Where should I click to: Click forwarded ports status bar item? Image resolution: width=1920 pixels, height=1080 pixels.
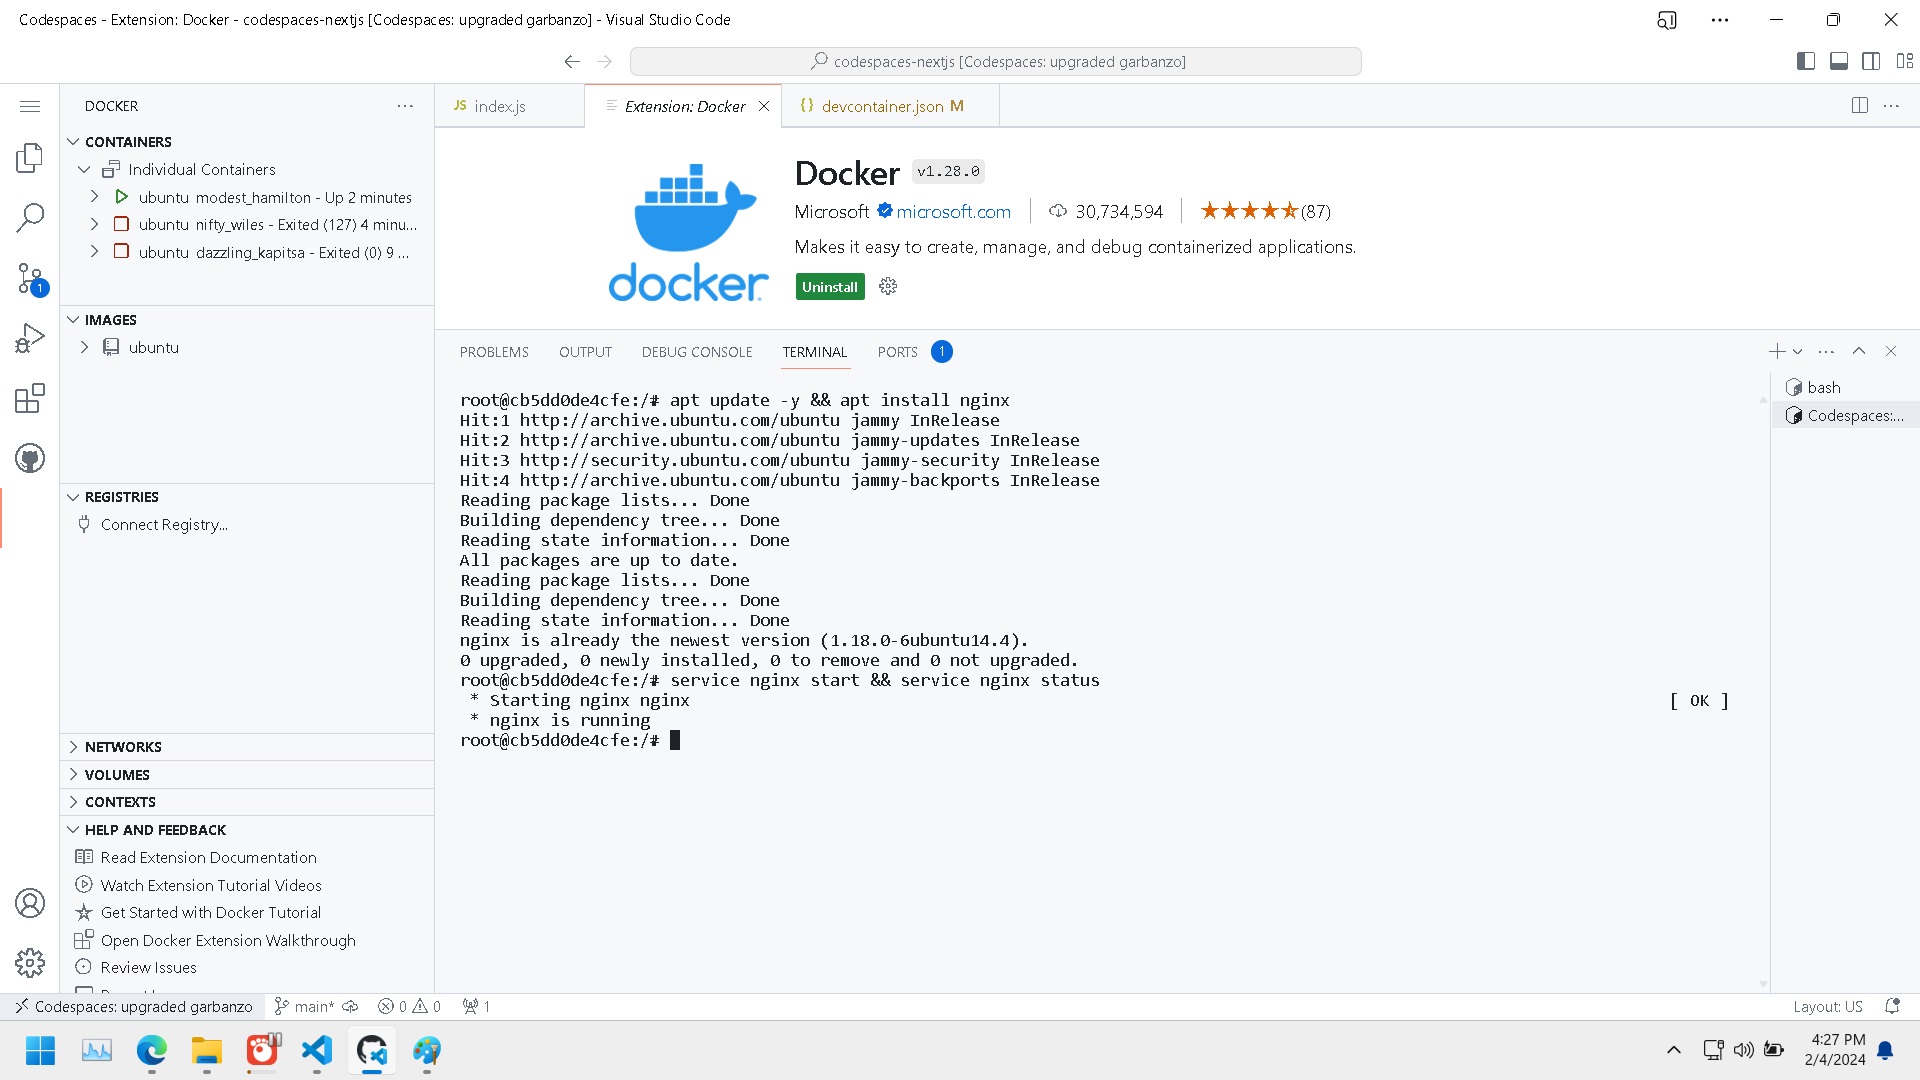click(476, 1006)
